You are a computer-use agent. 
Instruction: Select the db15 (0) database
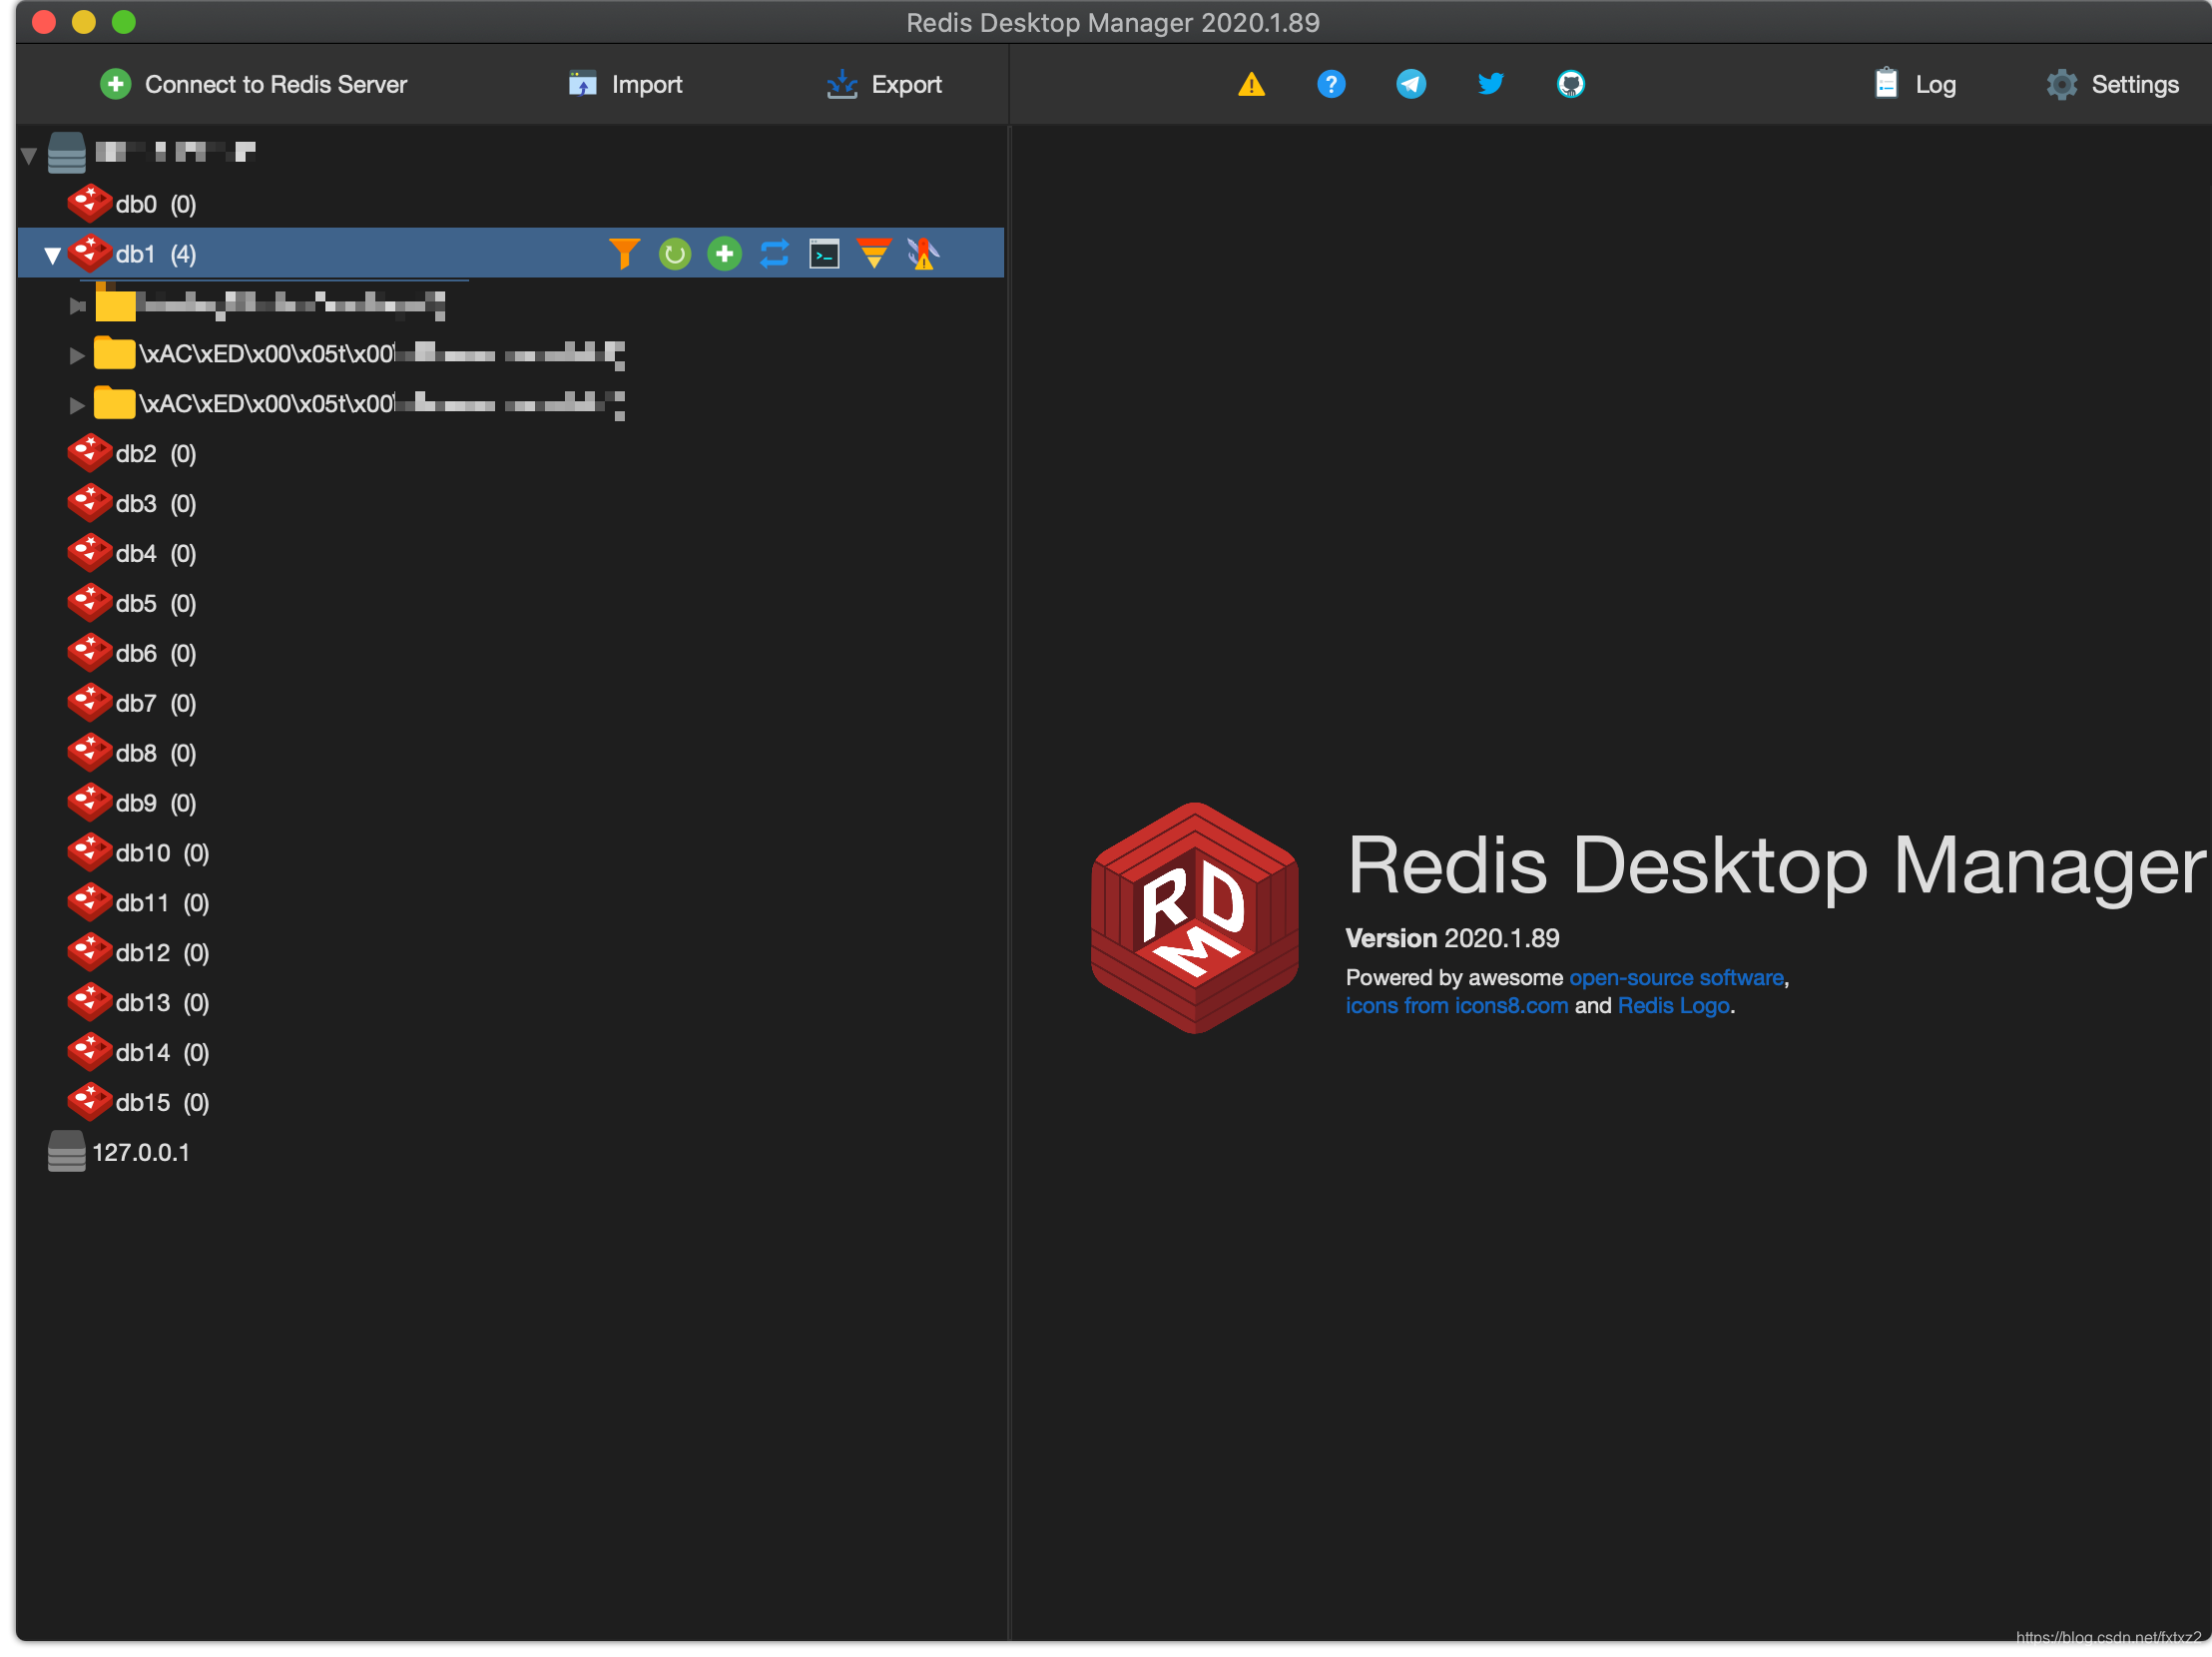pos(162,1103)
